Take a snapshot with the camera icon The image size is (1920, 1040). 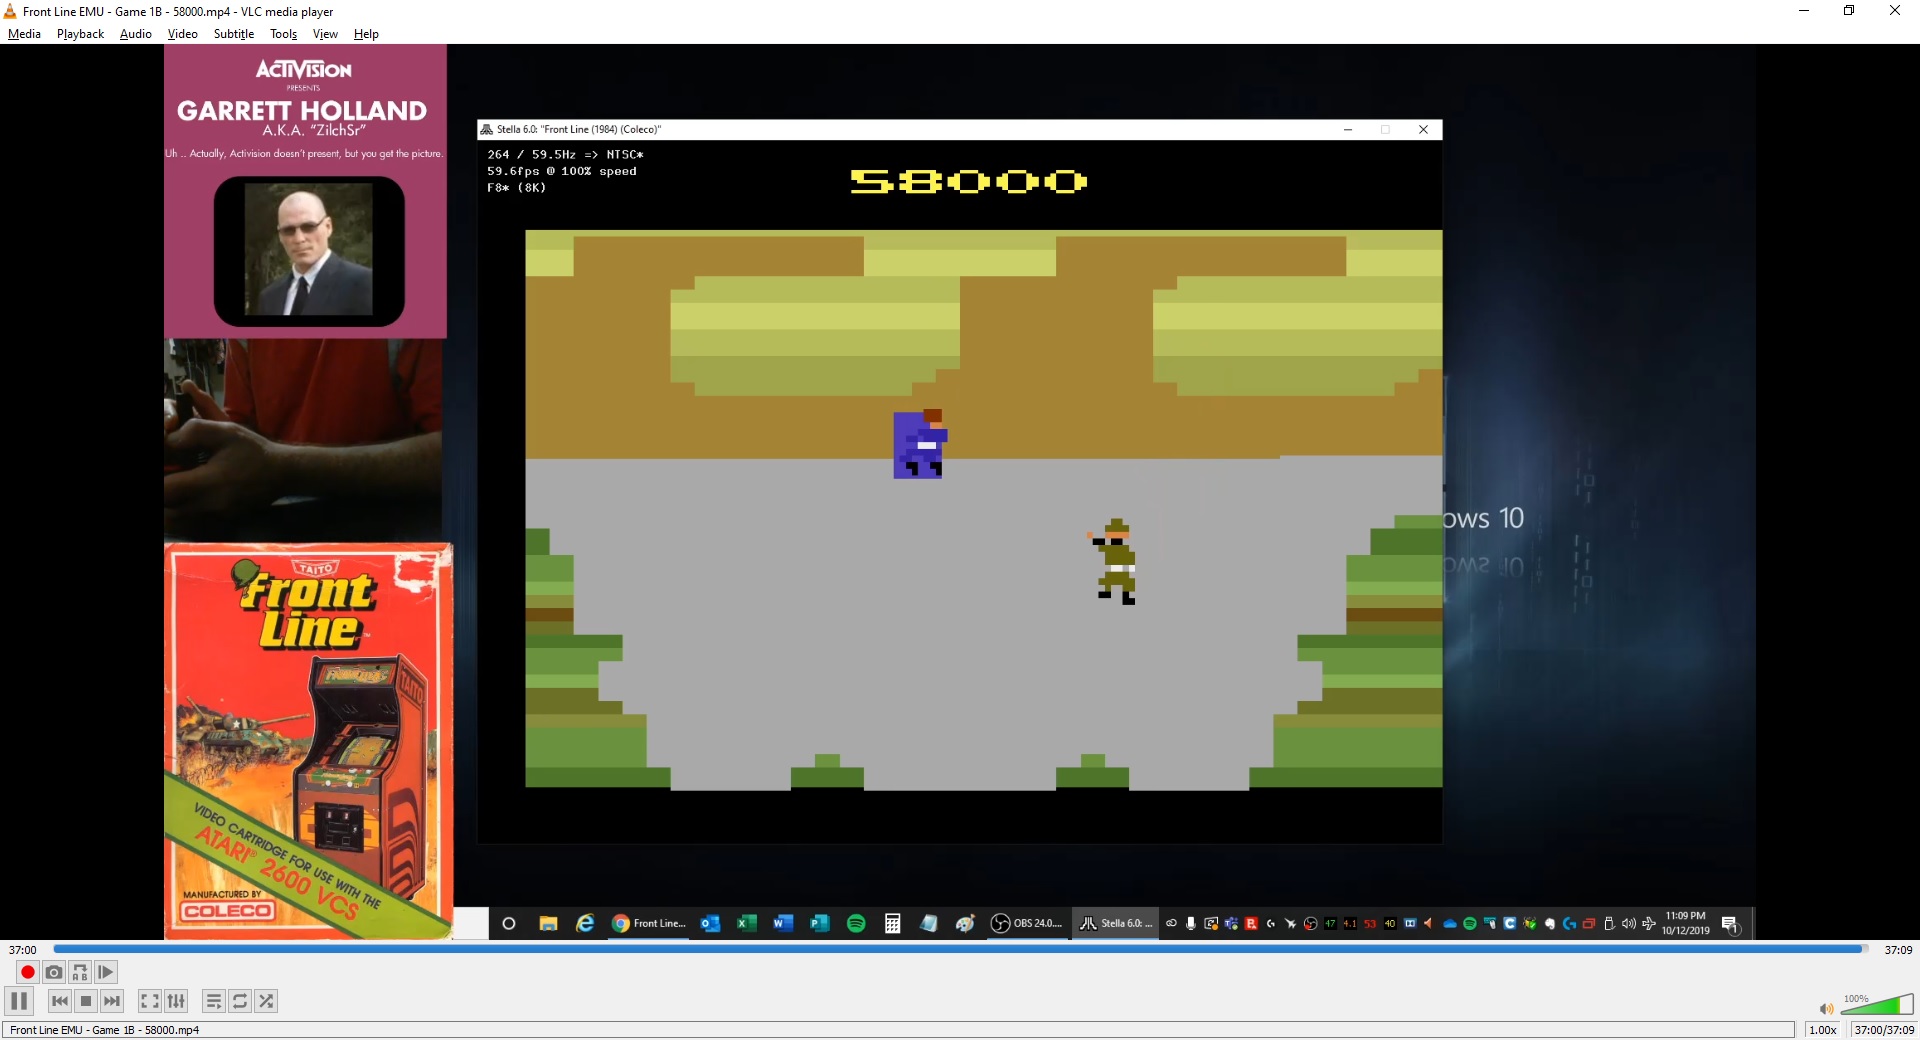point(54,972)
